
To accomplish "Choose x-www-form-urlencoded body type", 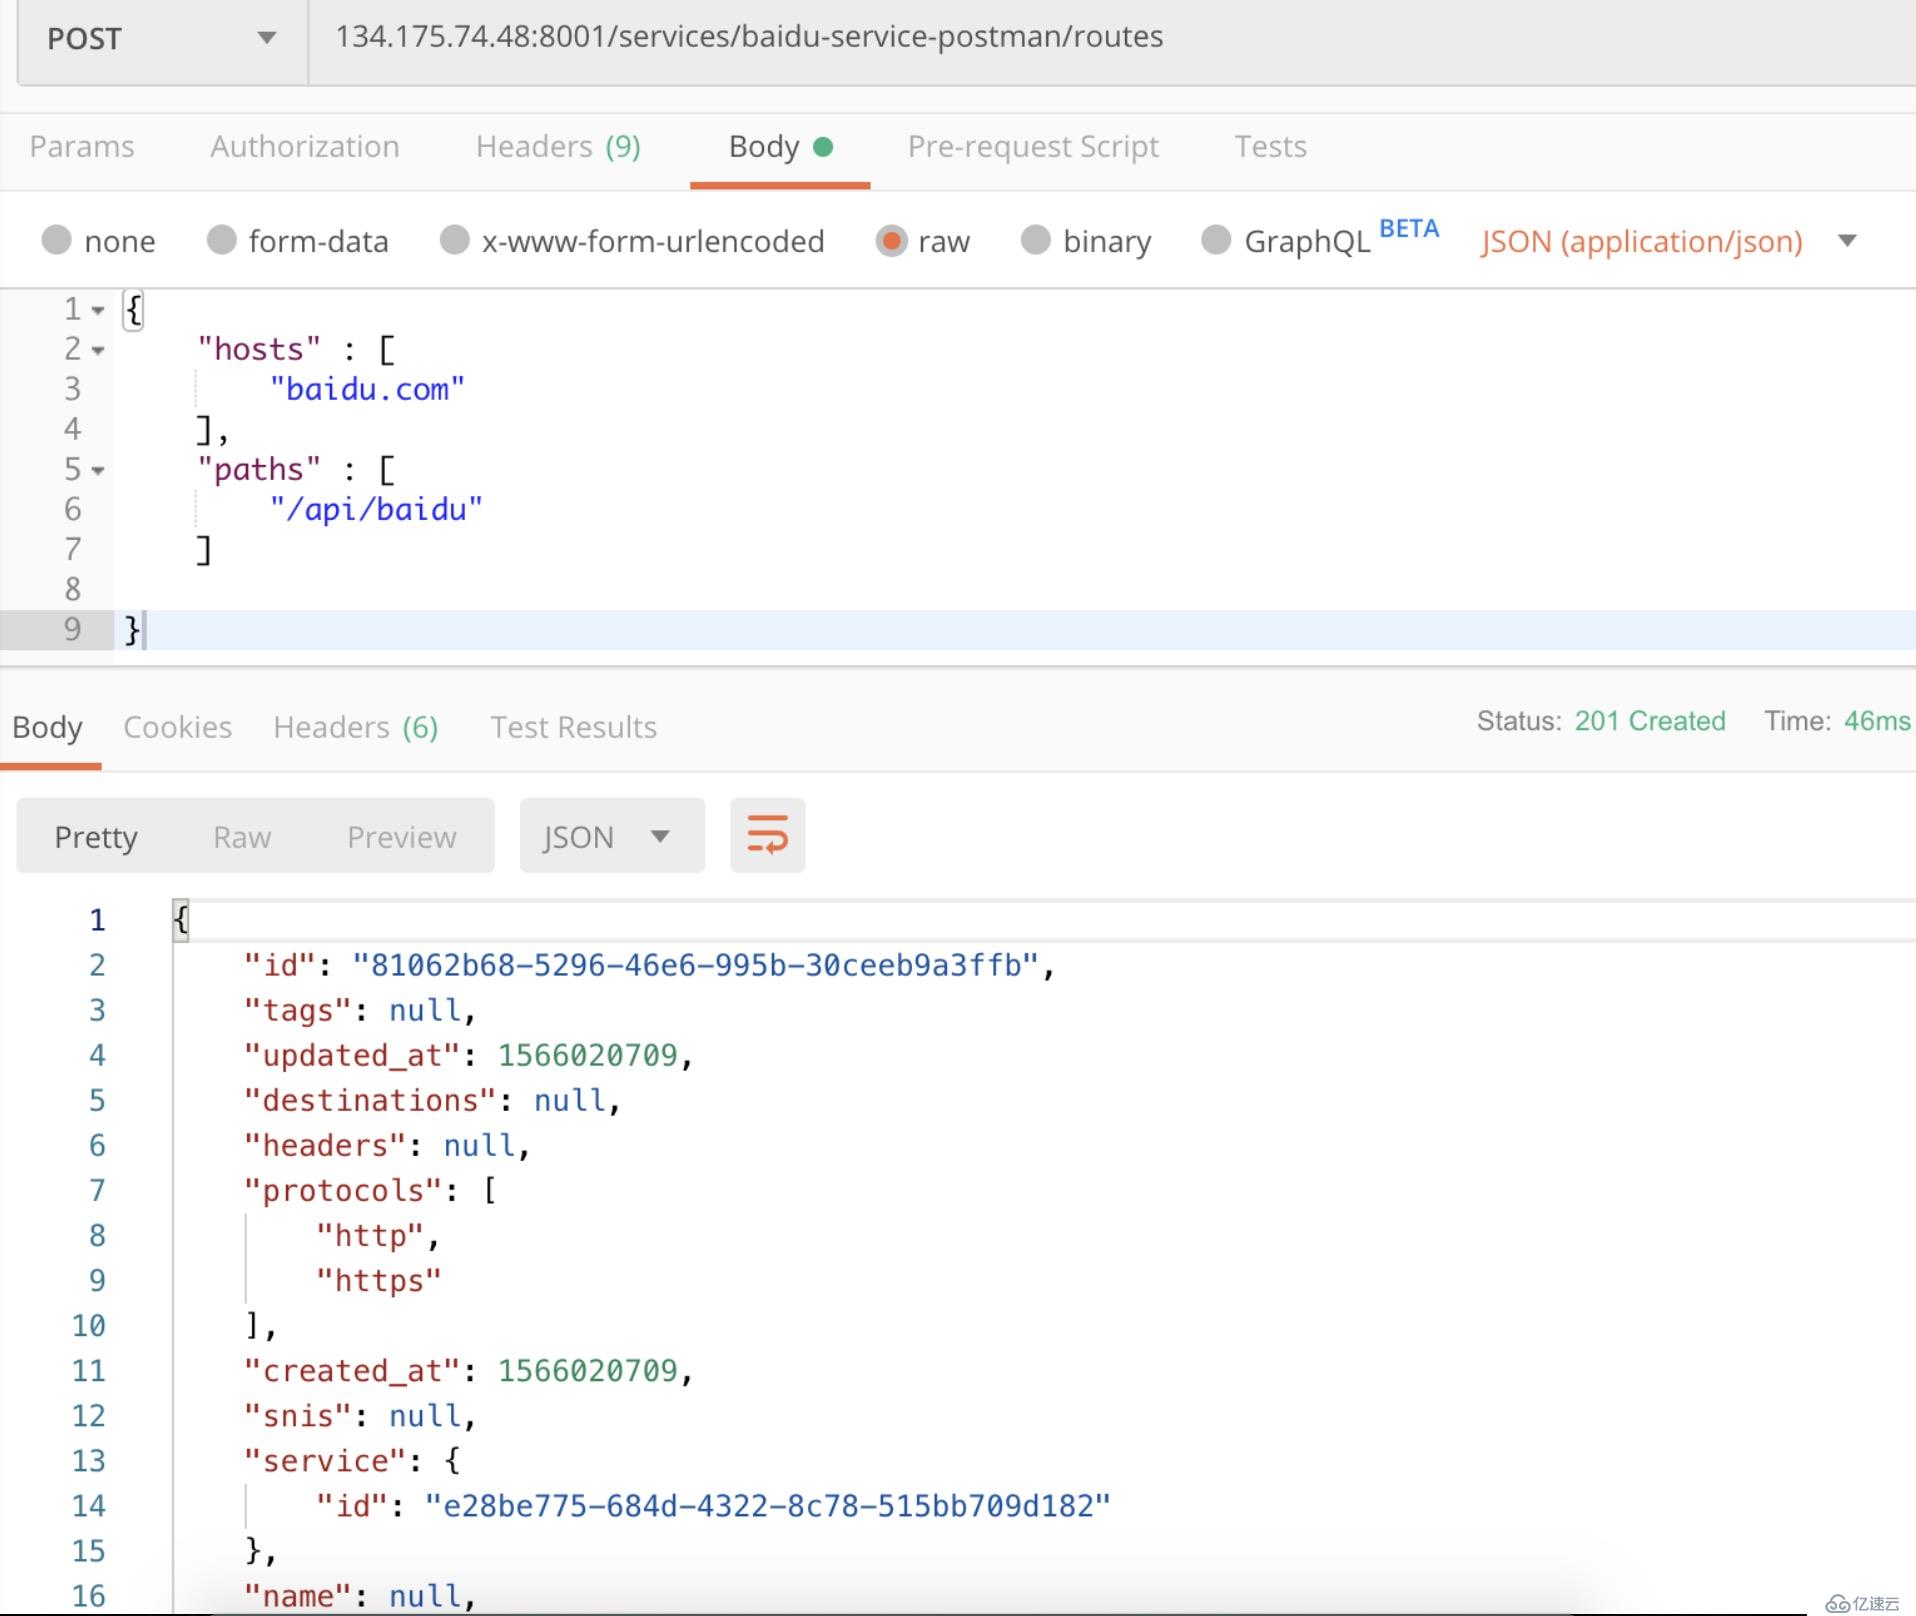I will click(x=454, y=240).
